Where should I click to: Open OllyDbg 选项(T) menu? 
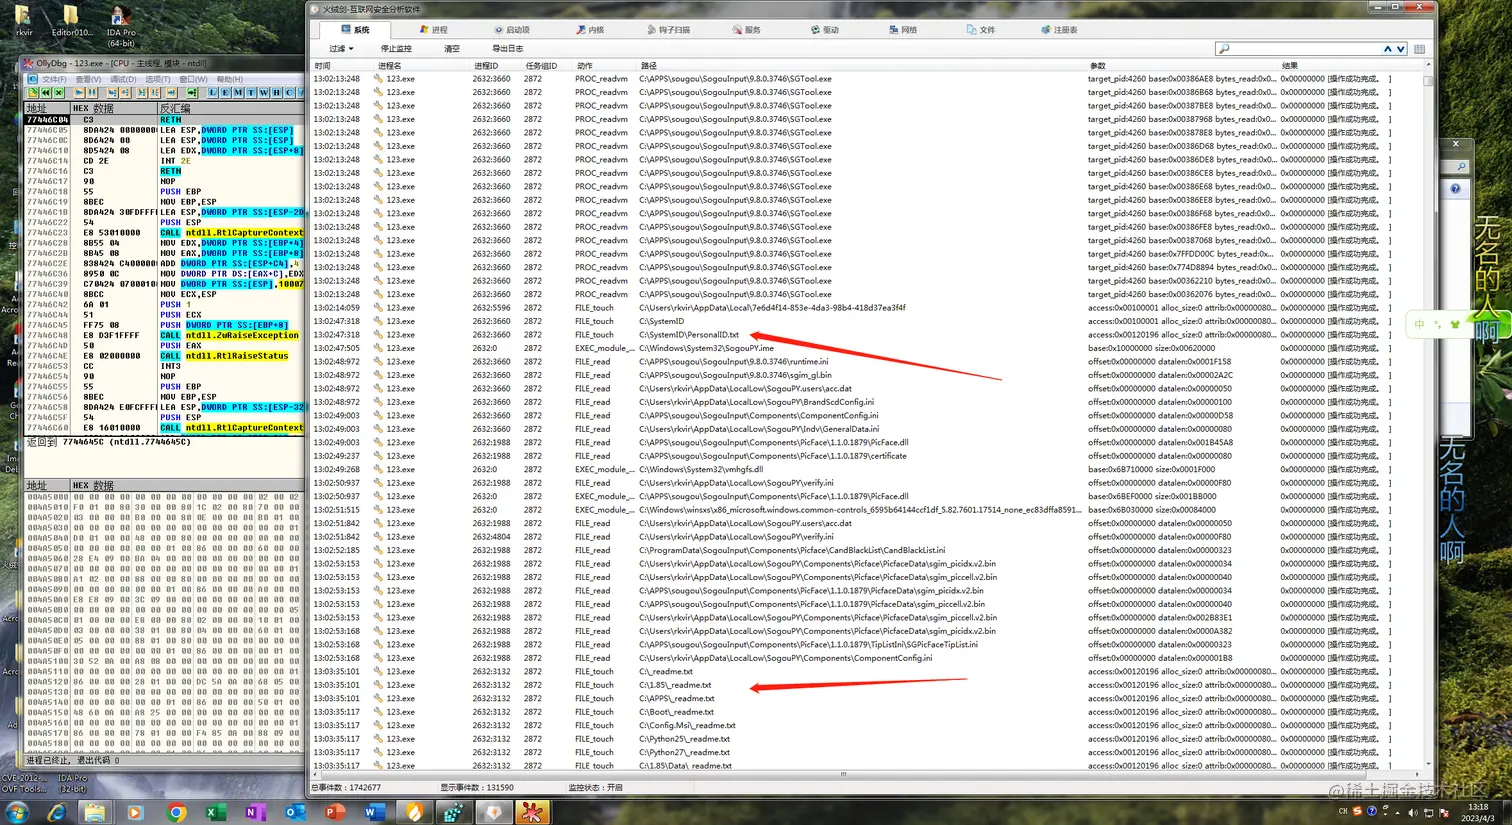(x=158, y=79)
